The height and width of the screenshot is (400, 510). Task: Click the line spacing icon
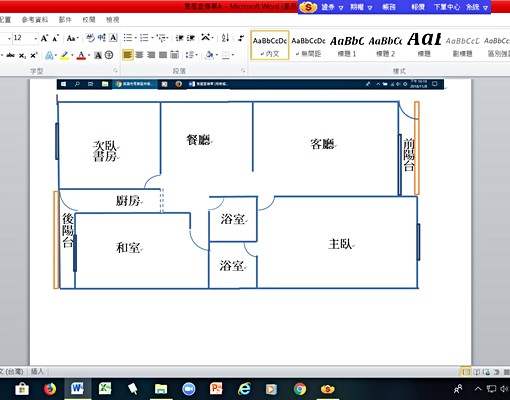[190, 55]
